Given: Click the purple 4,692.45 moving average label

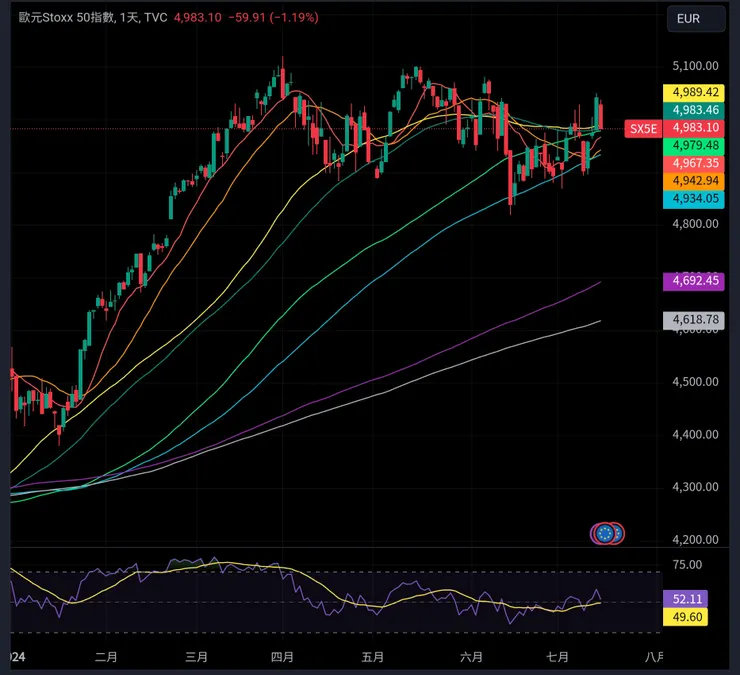Looking at the screenshot, I should (x=695, y=281).
